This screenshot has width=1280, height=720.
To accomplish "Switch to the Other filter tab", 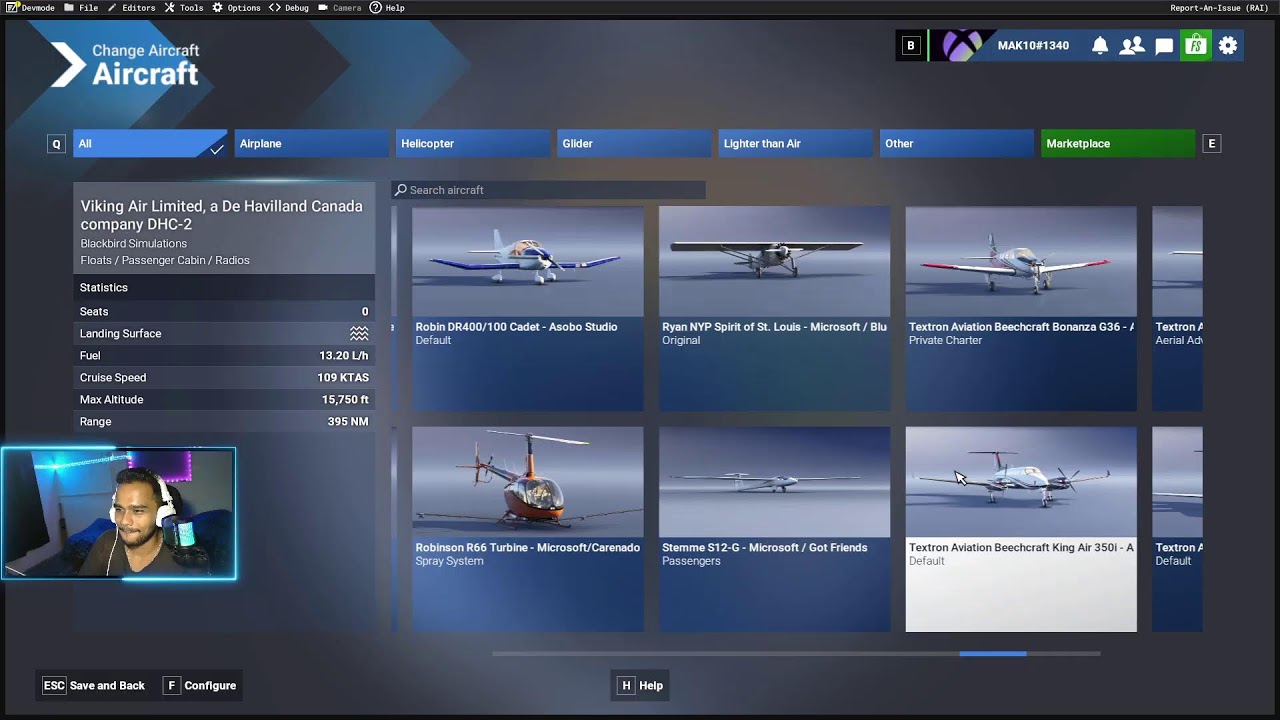I will click(x=956, y=144).
